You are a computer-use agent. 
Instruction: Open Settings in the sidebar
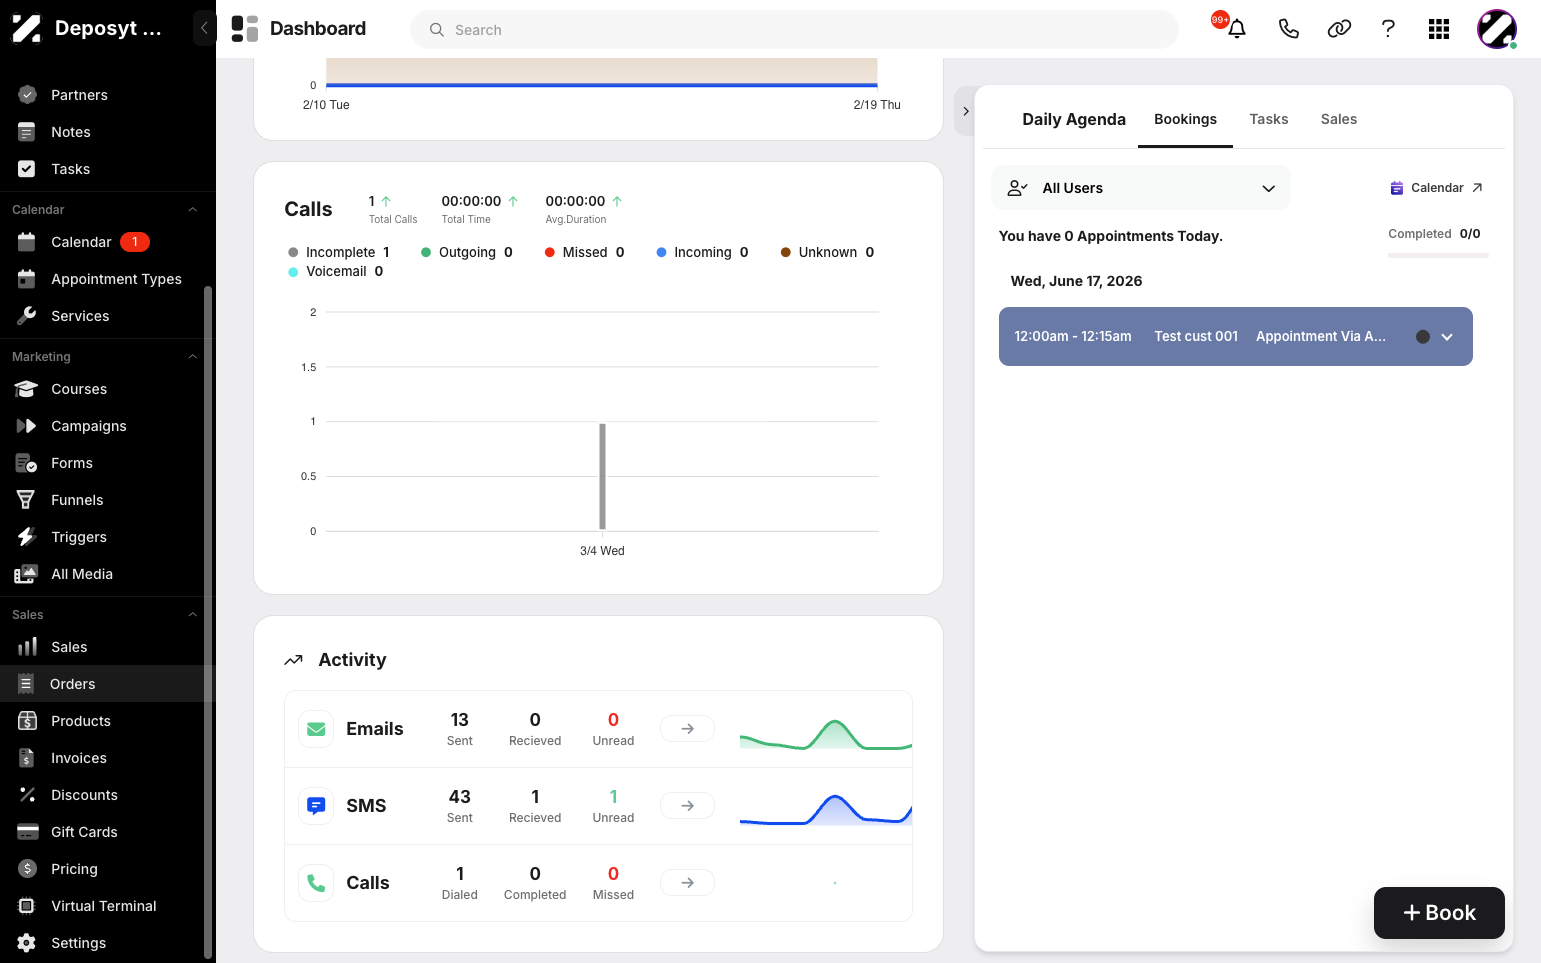pos(108,943)
